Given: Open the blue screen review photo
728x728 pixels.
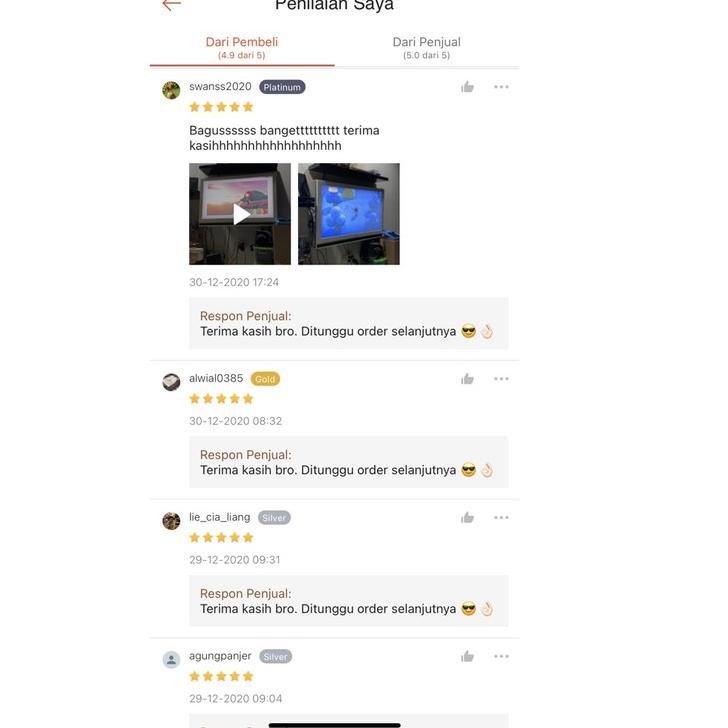Looking at the screenshot, I should point(349,214).
